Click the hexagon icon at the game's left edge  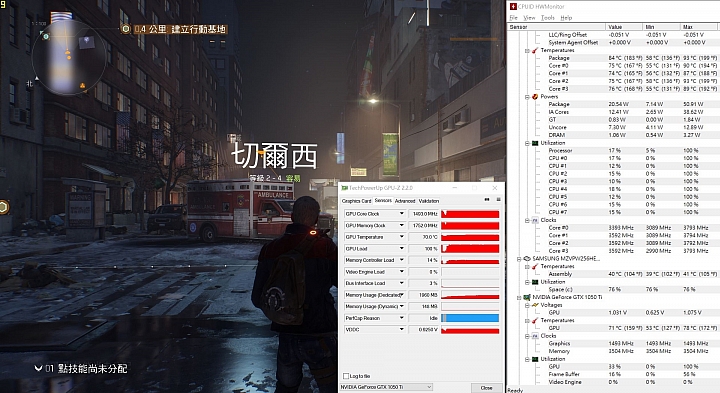coord(4,207)
